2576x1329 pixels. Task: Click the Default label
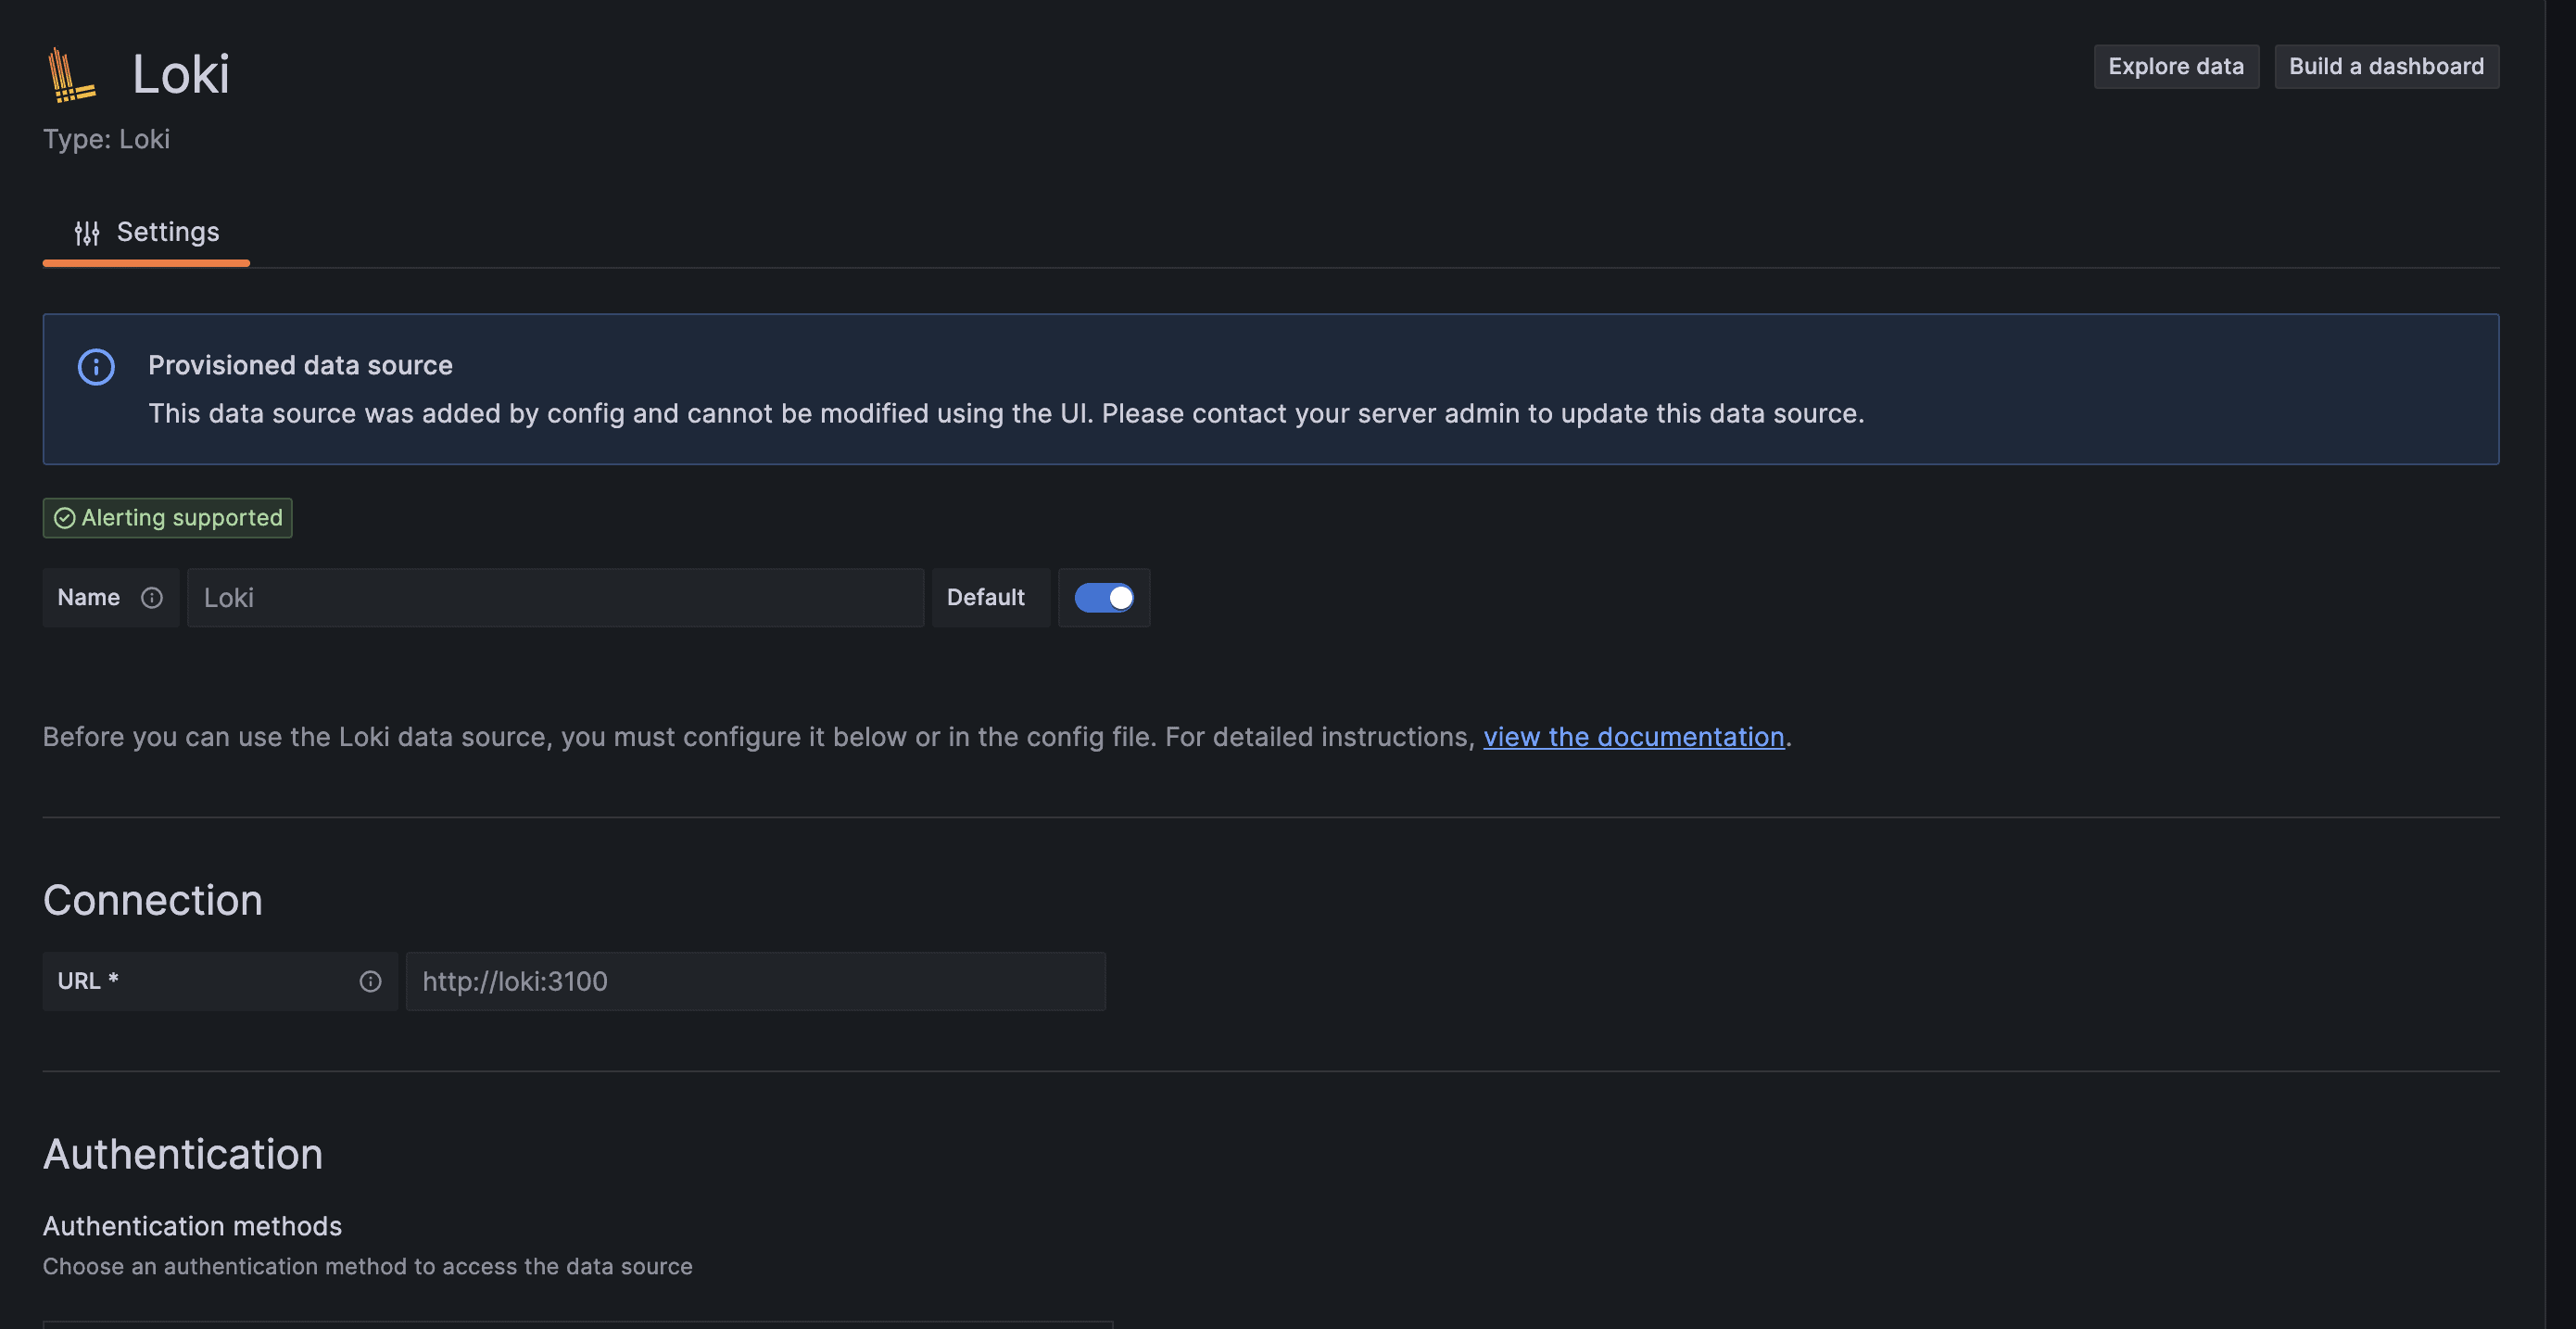pyautogui.click(x=985, y=598)
